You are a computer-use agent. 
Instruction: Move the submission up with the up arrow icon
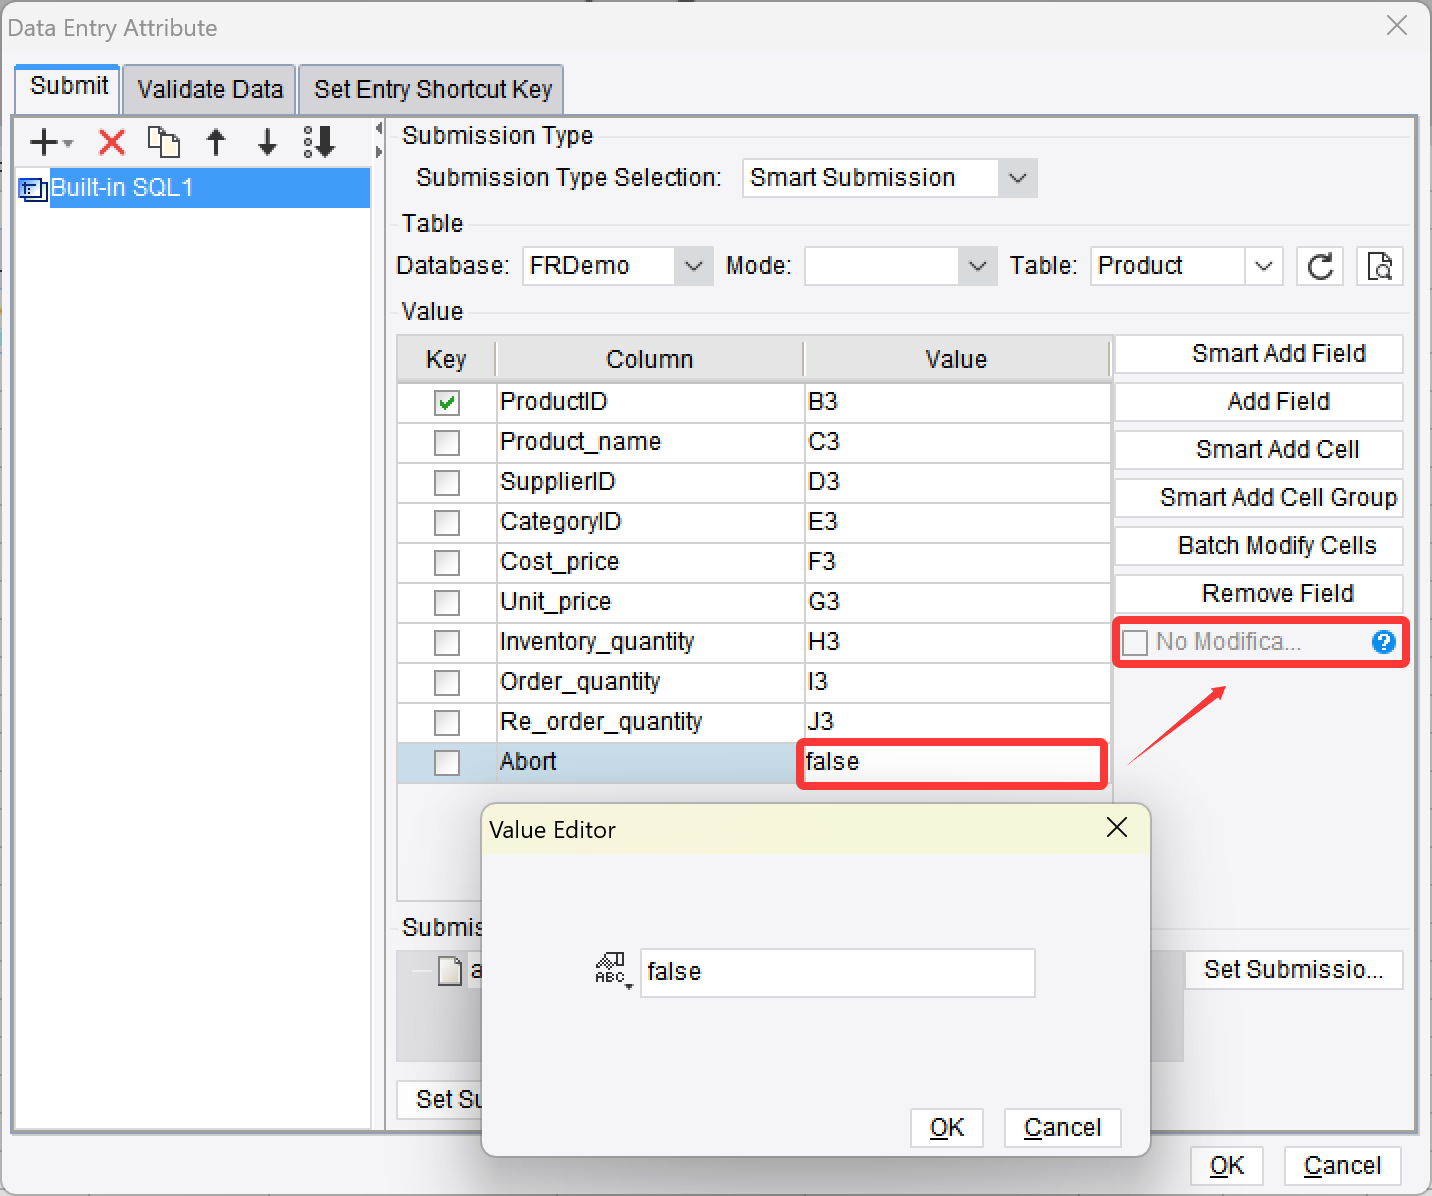click(x=216, y=142)
